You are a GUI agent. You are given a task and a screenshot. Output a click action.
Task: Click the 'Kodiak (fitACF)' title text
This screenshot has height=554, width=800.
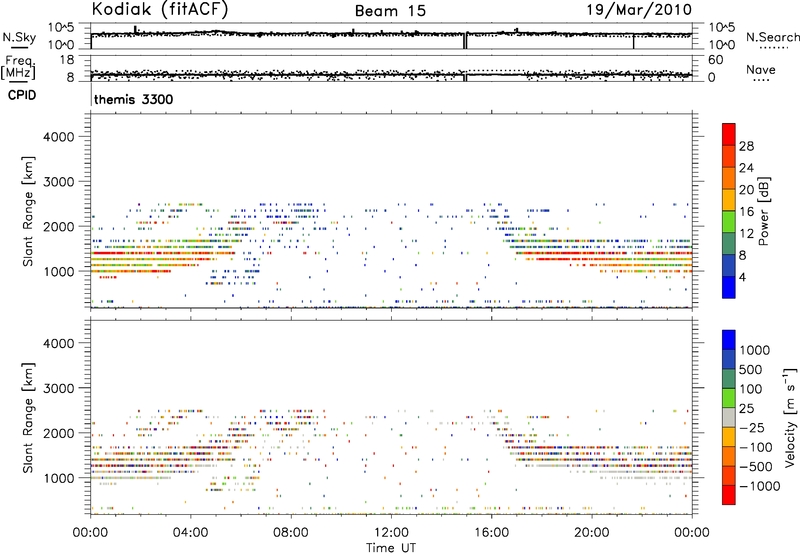[x=160, y=10]
